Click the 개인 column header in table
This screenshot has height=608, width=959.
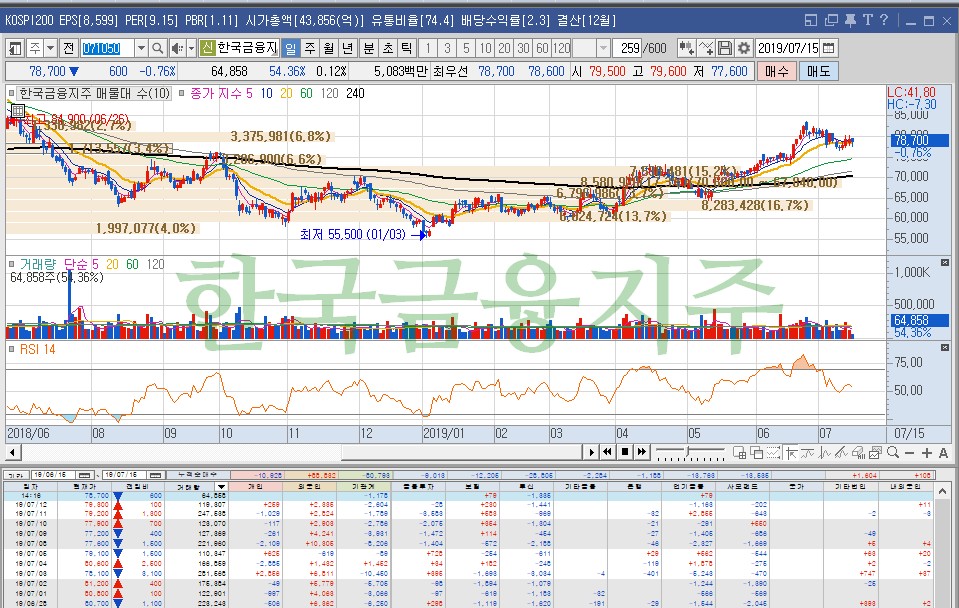pos(256,487)
